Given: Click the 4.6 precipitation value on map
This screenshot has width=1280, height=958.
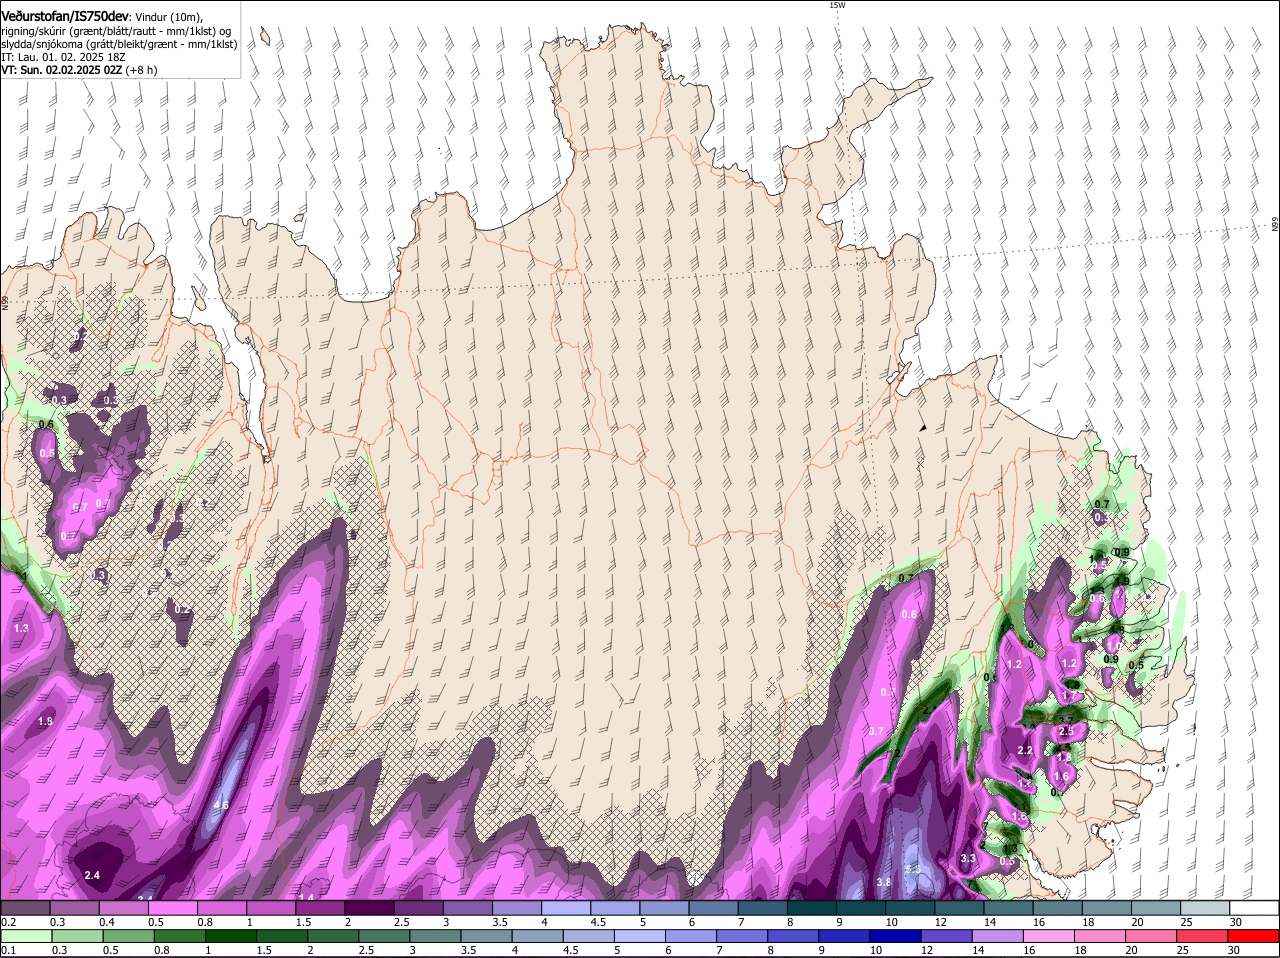Looking at the screenshot, I should (221, 805).
